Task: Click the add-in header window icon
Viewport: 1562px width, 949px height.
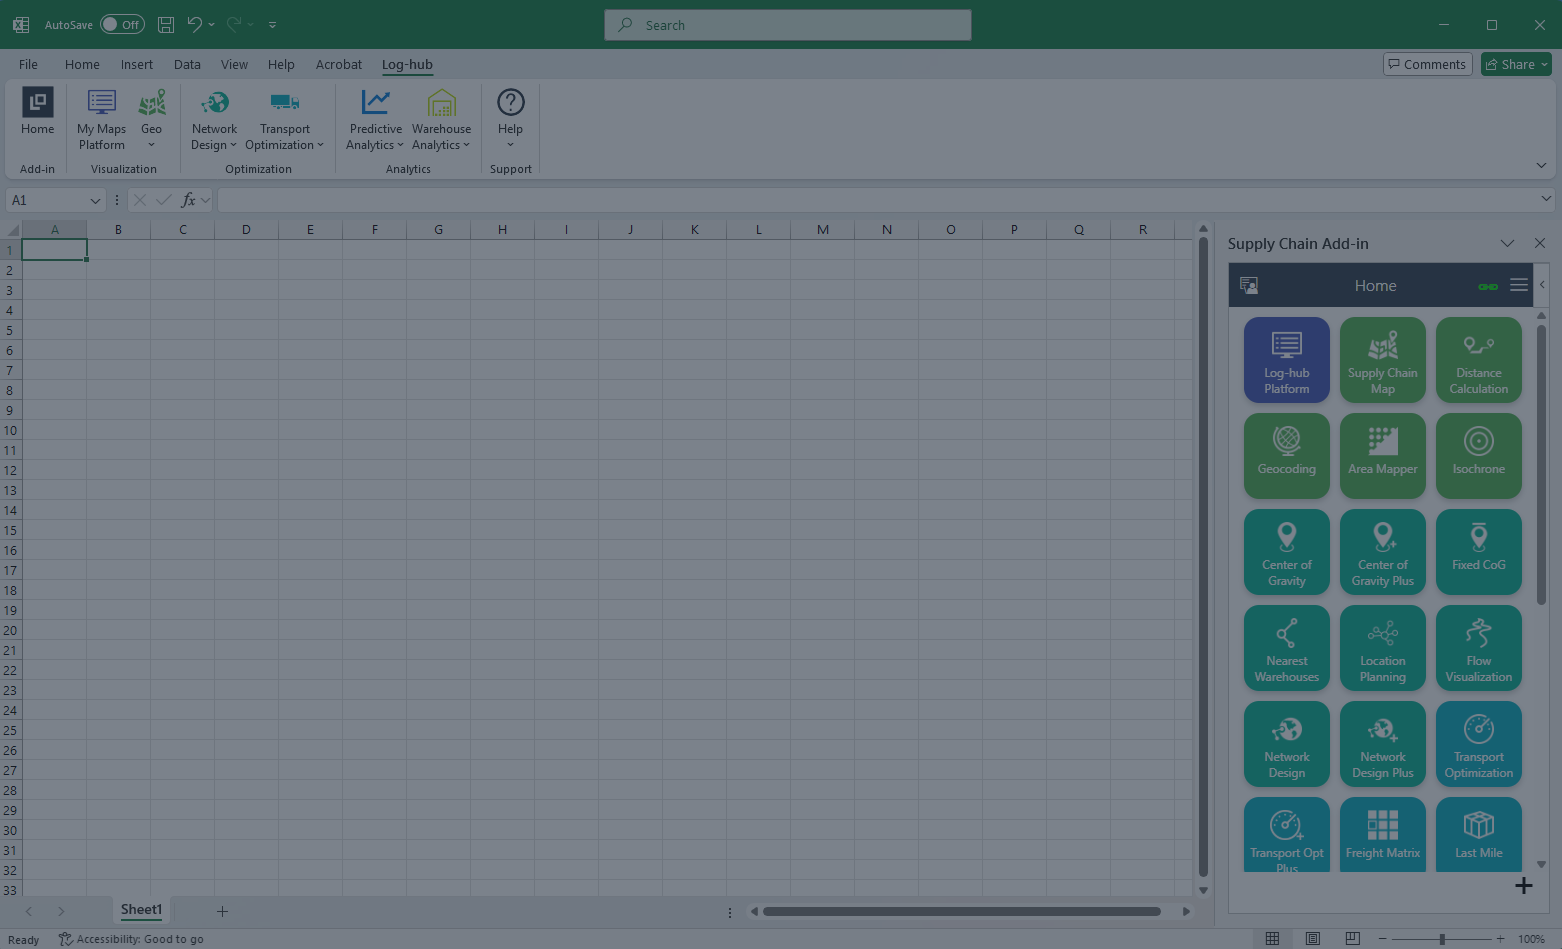Action: coord(1249,285)
